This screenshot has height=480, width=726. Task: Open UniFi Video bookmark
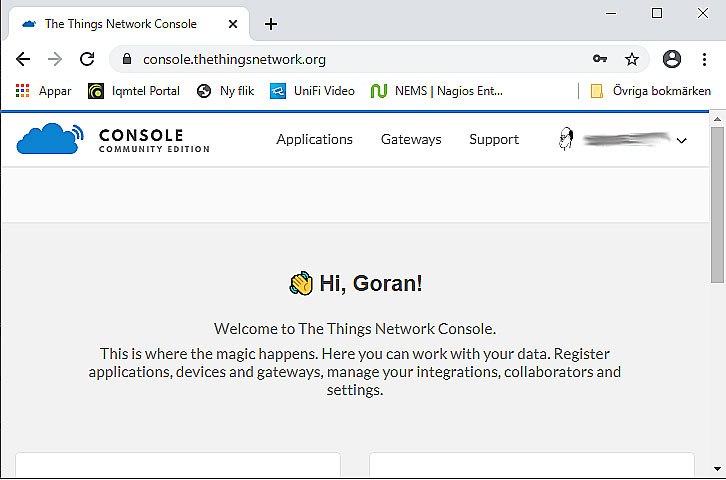pos(312,91)
